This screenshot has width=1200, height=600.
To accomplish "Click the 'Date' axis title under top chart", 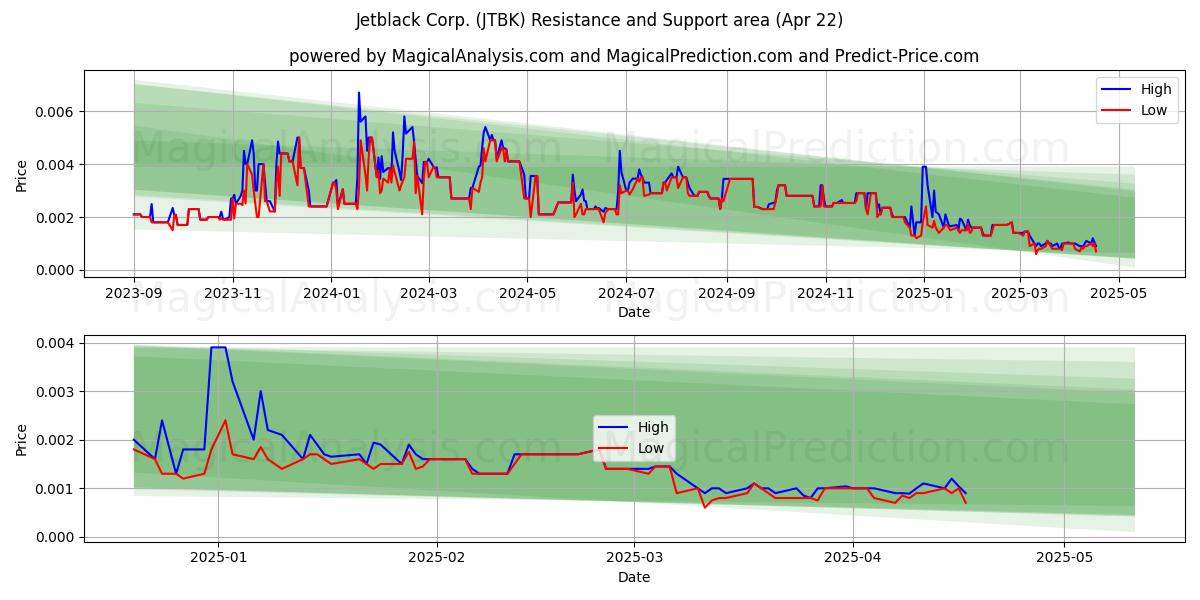I will pyautogui.click(x=634, y=312).
